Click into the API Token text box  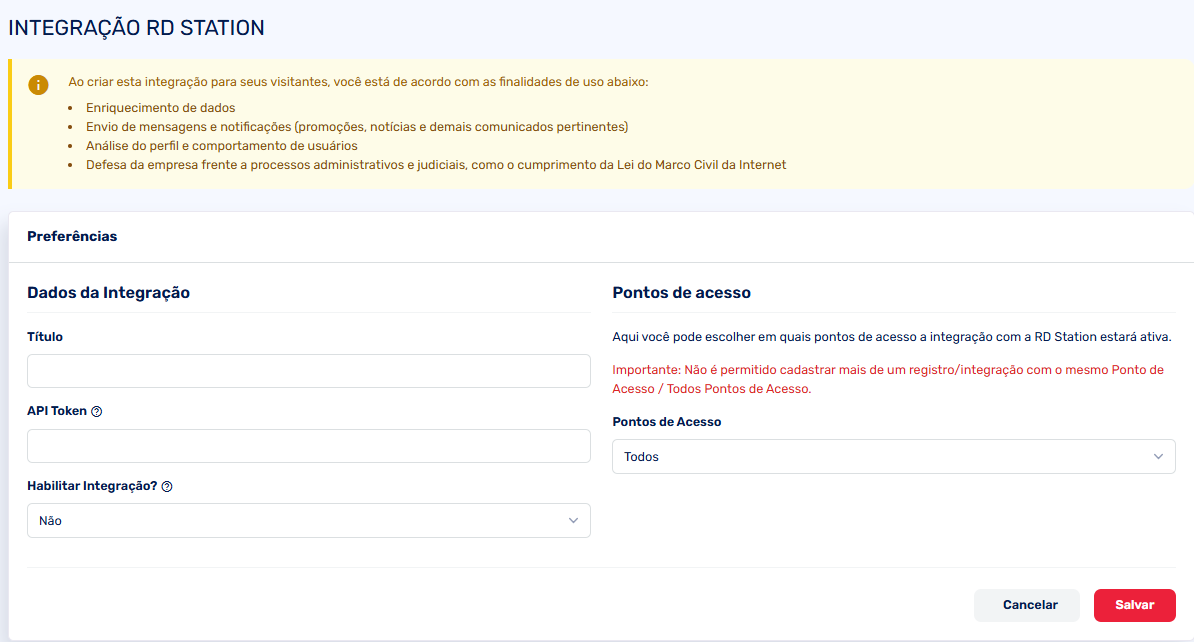point(308,446)
